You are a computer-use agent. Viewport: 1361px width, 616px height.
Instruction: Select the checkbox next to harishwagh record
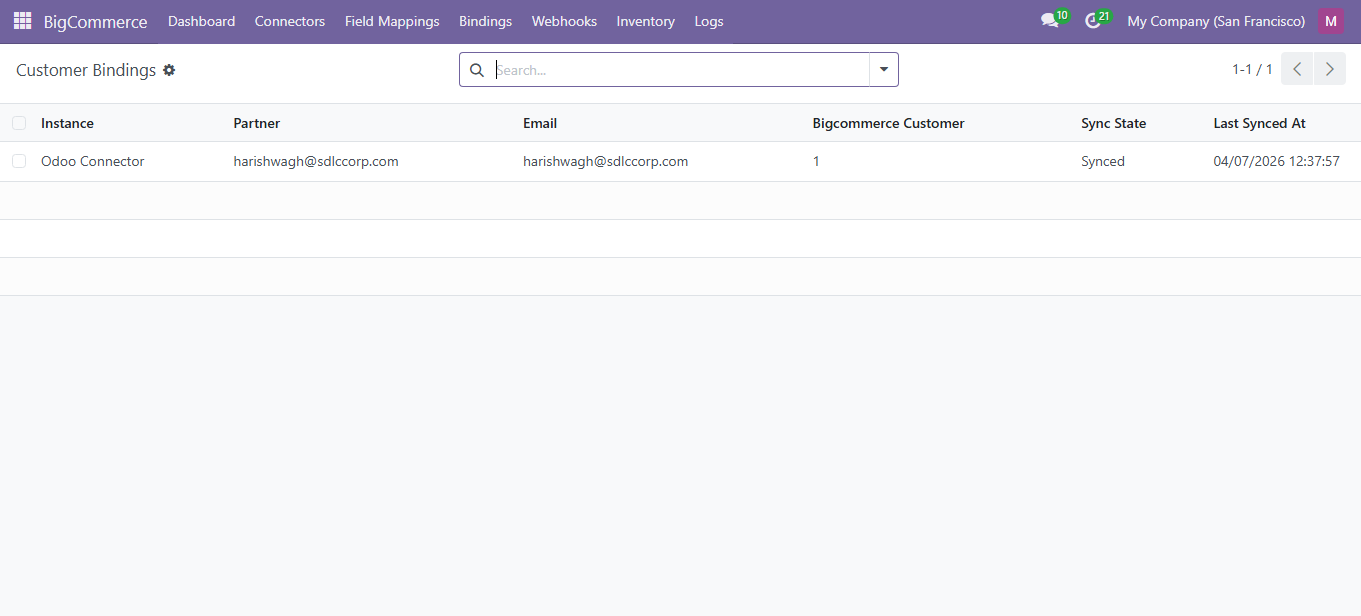pos(18,160)
